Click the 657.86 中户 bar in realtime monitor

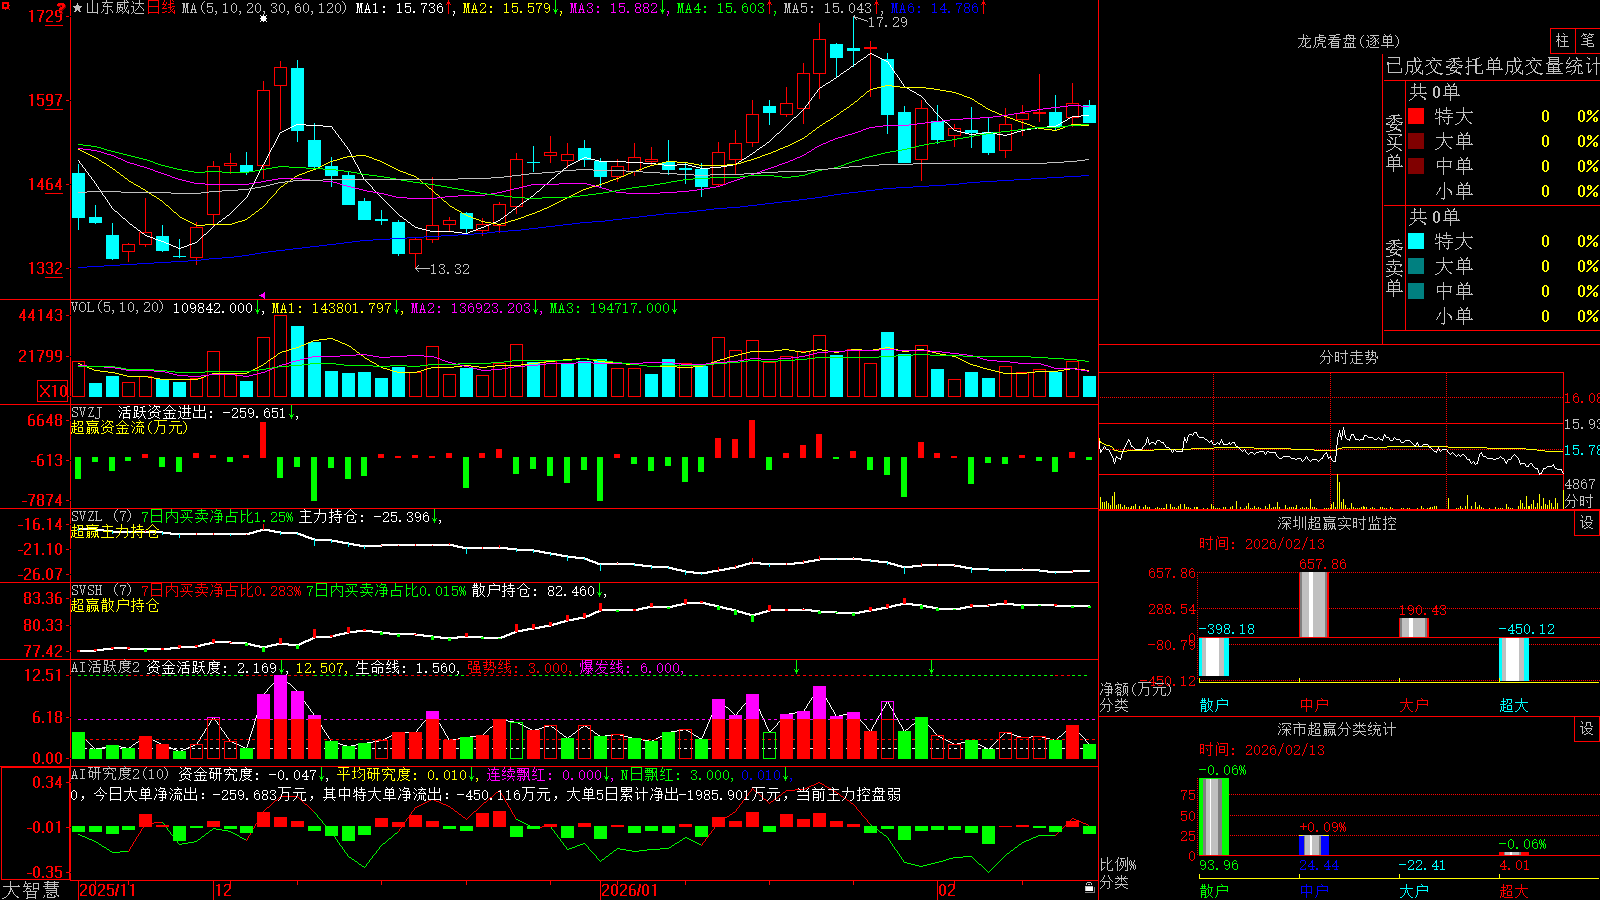(1314, 604)
